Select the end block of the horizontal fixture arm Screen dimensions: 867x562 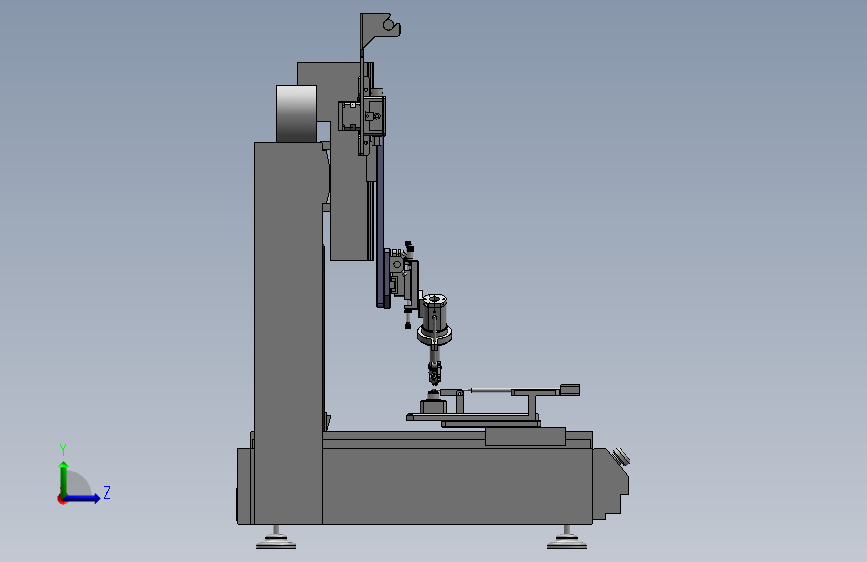click(x=570, y=389)
